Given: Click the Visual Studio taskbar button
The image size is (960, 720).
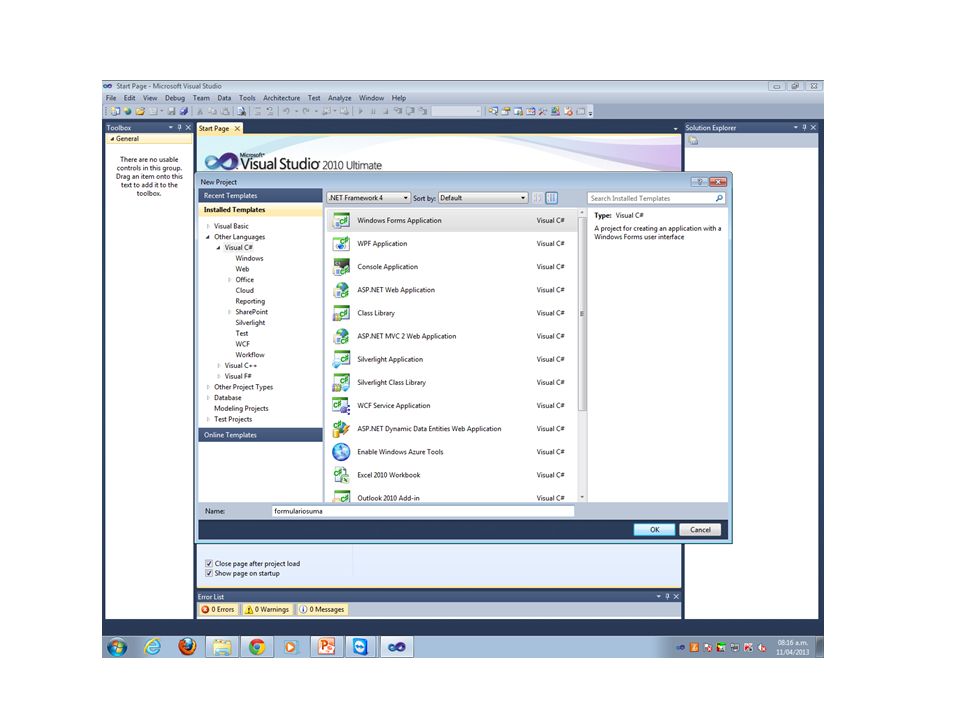Looking at the screenshot, I should tap(396, 647).
